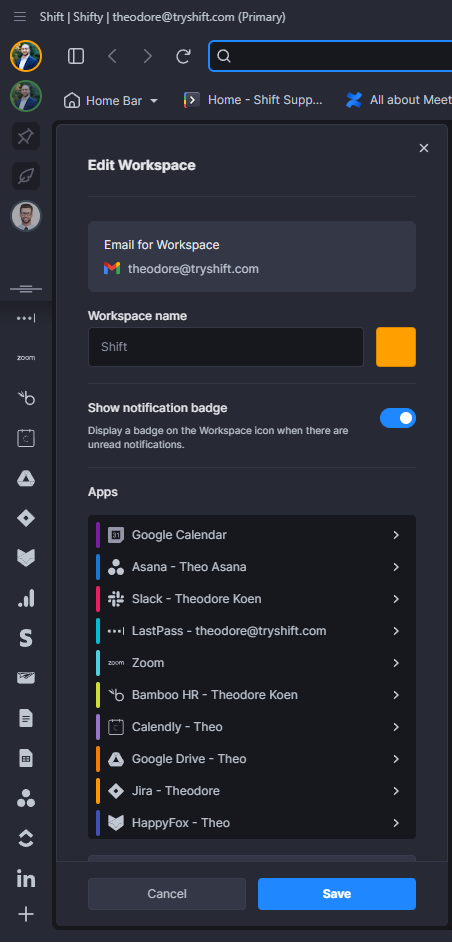Expand Calendly - Theo chevron
This screenshot has width=452, height=944.
396,727
